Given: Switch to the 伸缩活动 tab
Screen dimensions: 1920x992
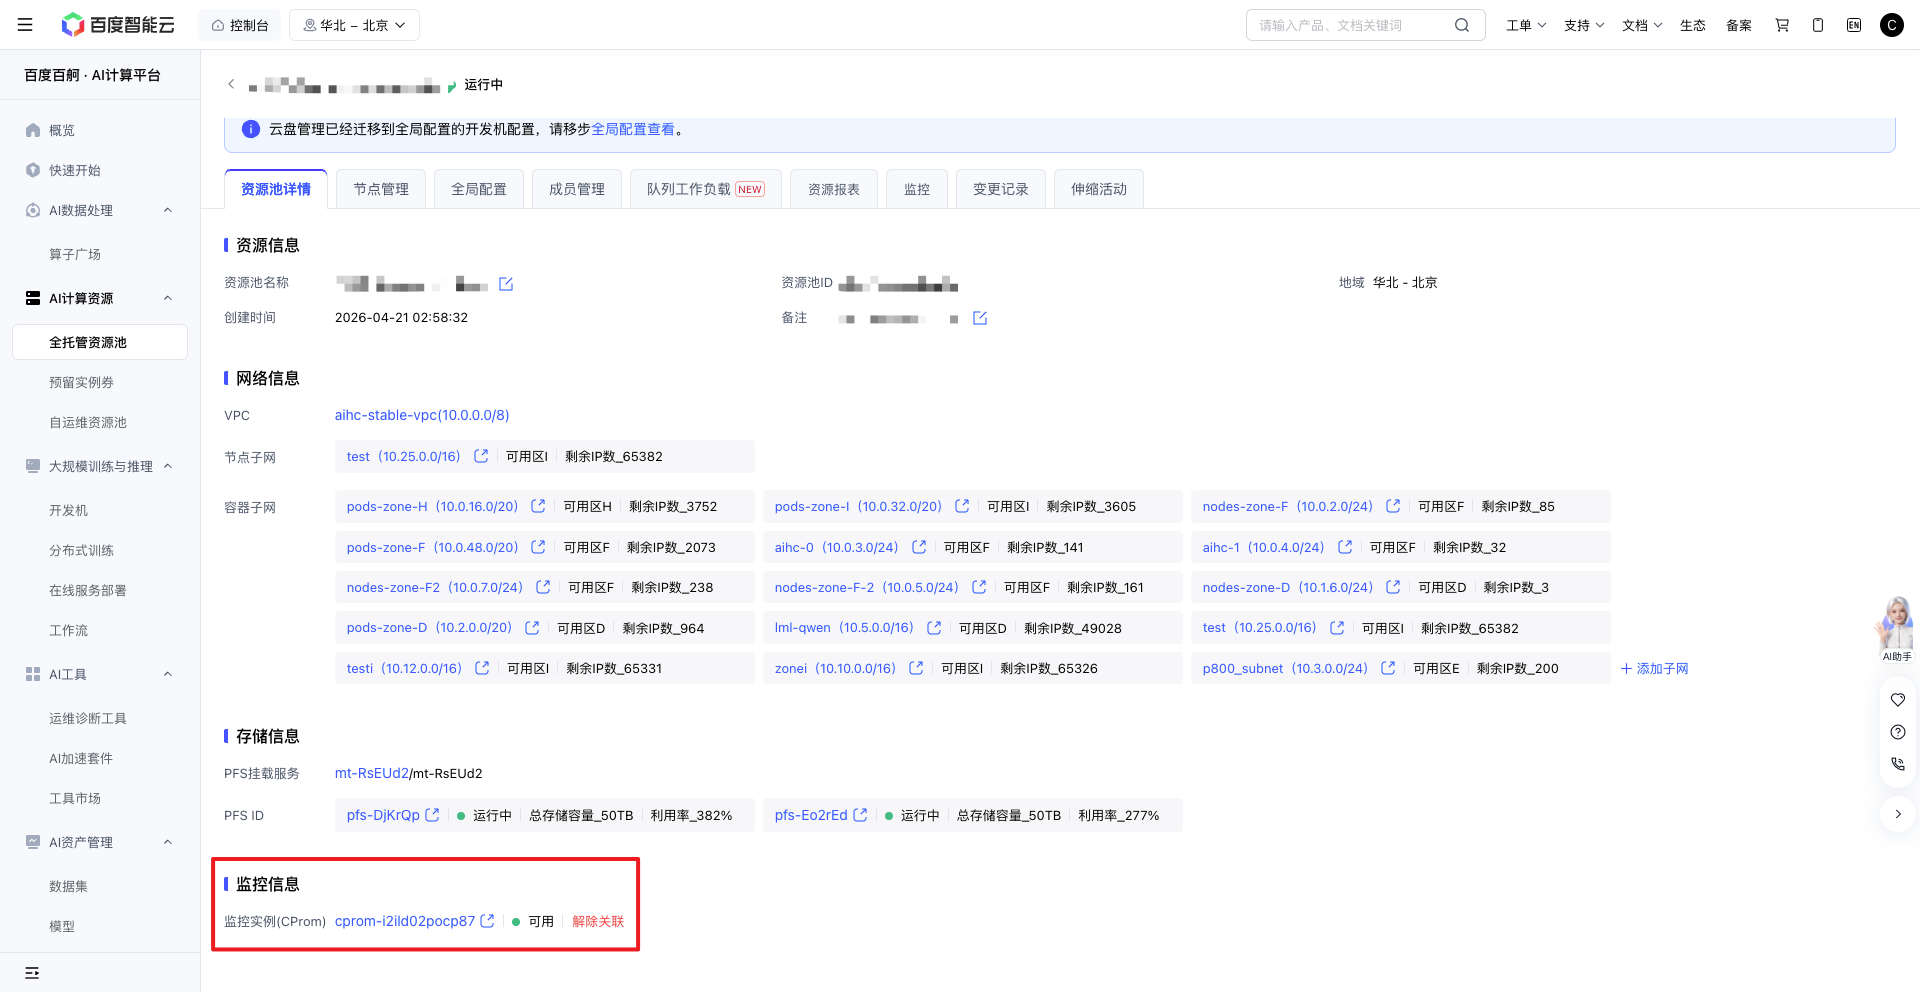Looking at the screenshot, I should tap(1099, 189).
